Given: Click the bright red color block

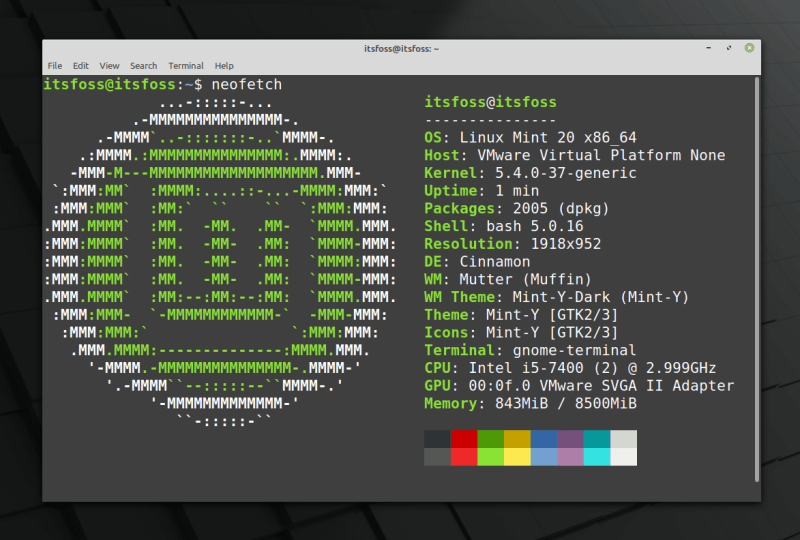Looking at the screenshot, I should [464, 457].
